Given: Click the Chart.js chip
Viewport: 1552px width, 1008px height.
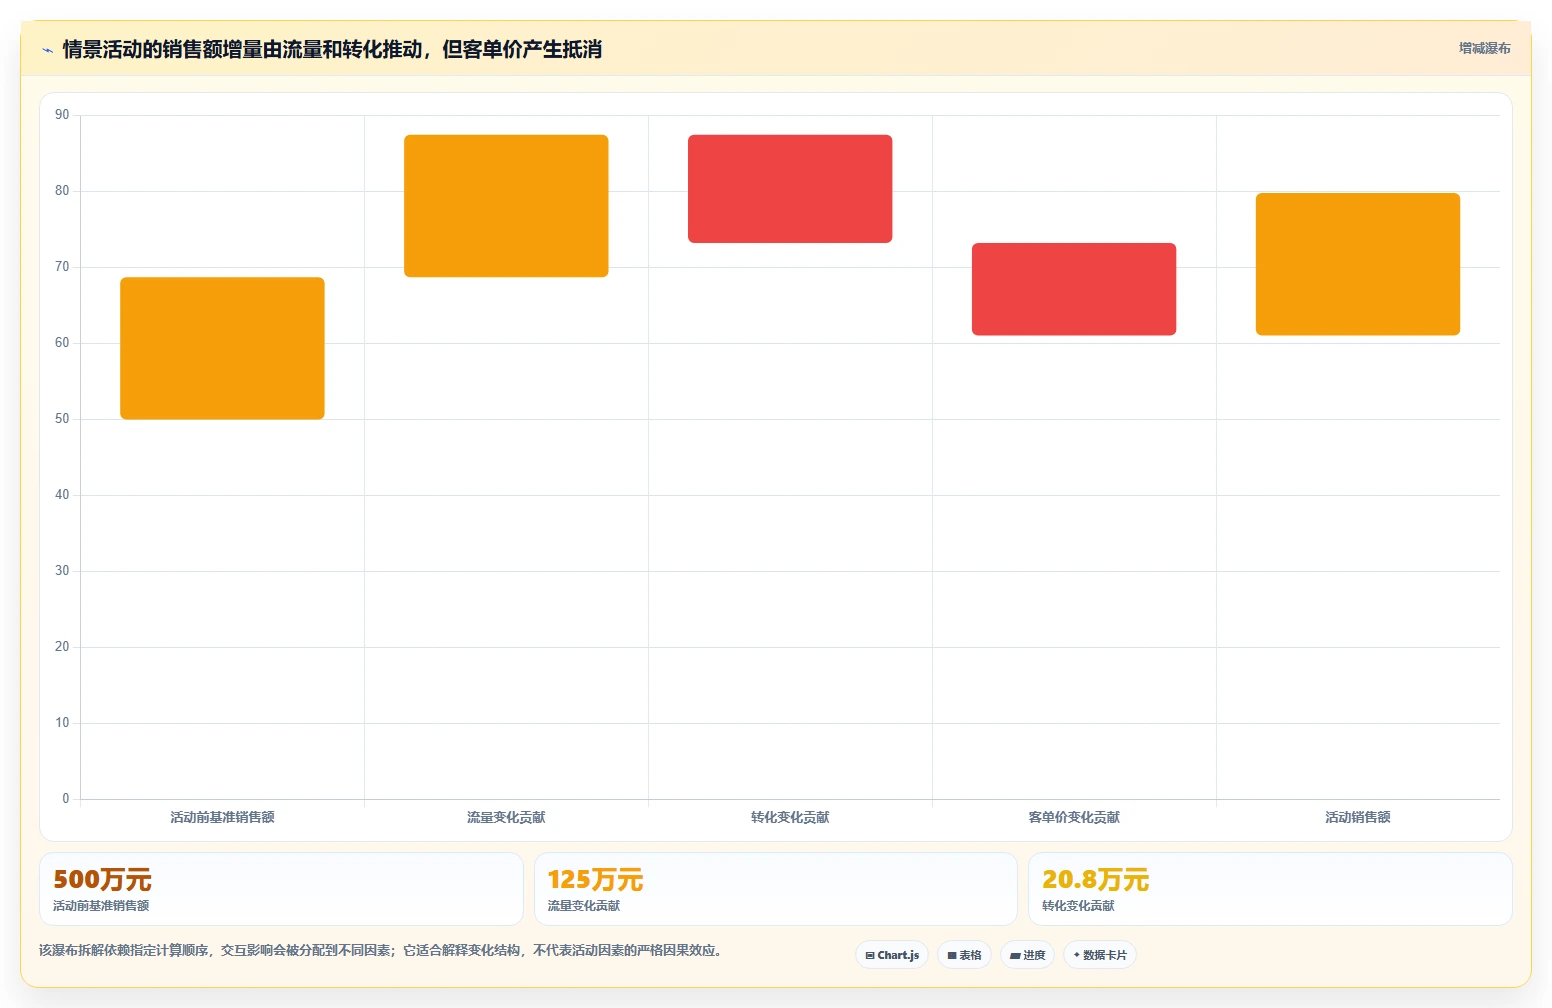Looking at the screenshot, I should pyautogui.click(x=892, y=955).
